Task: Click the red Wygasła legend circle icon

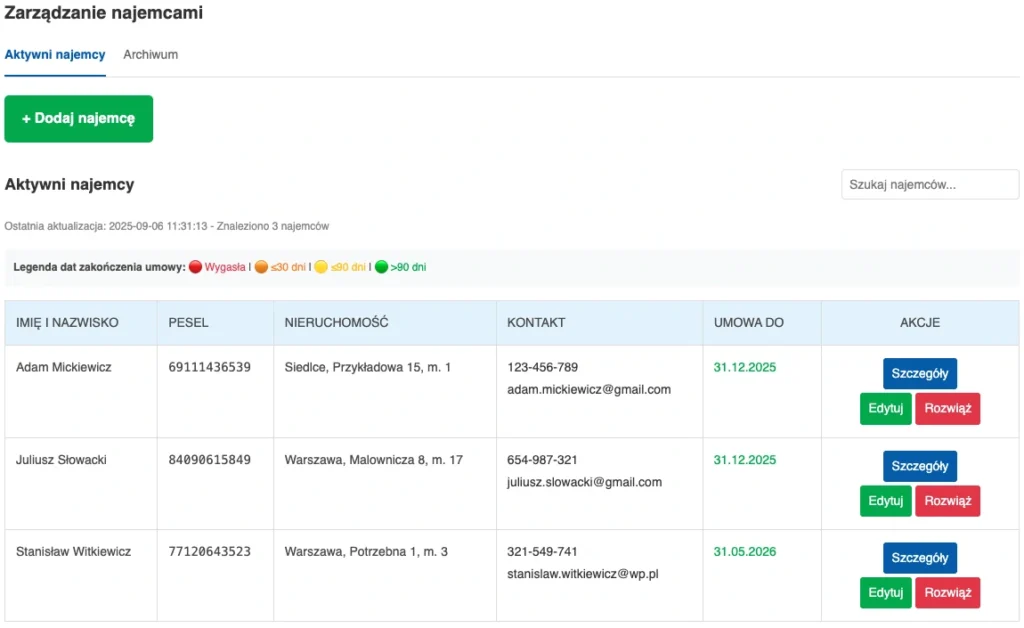Action: click(x=196, y=268)
